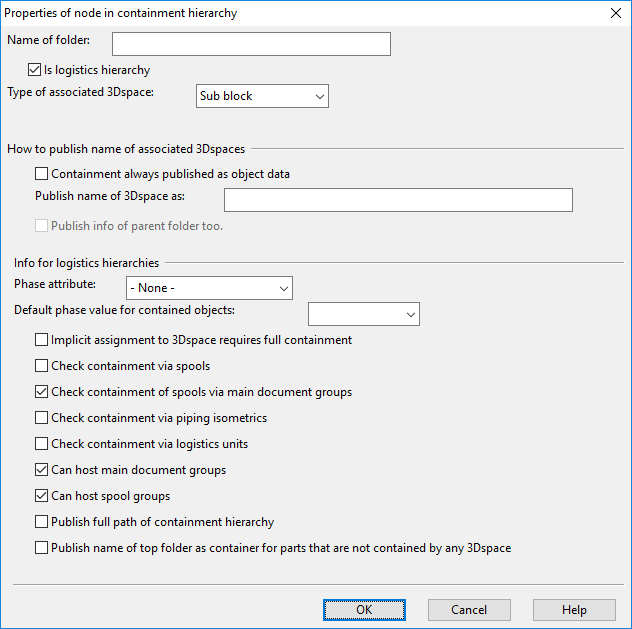Enable Publish full path of containment hierarchy

(42, 522)
